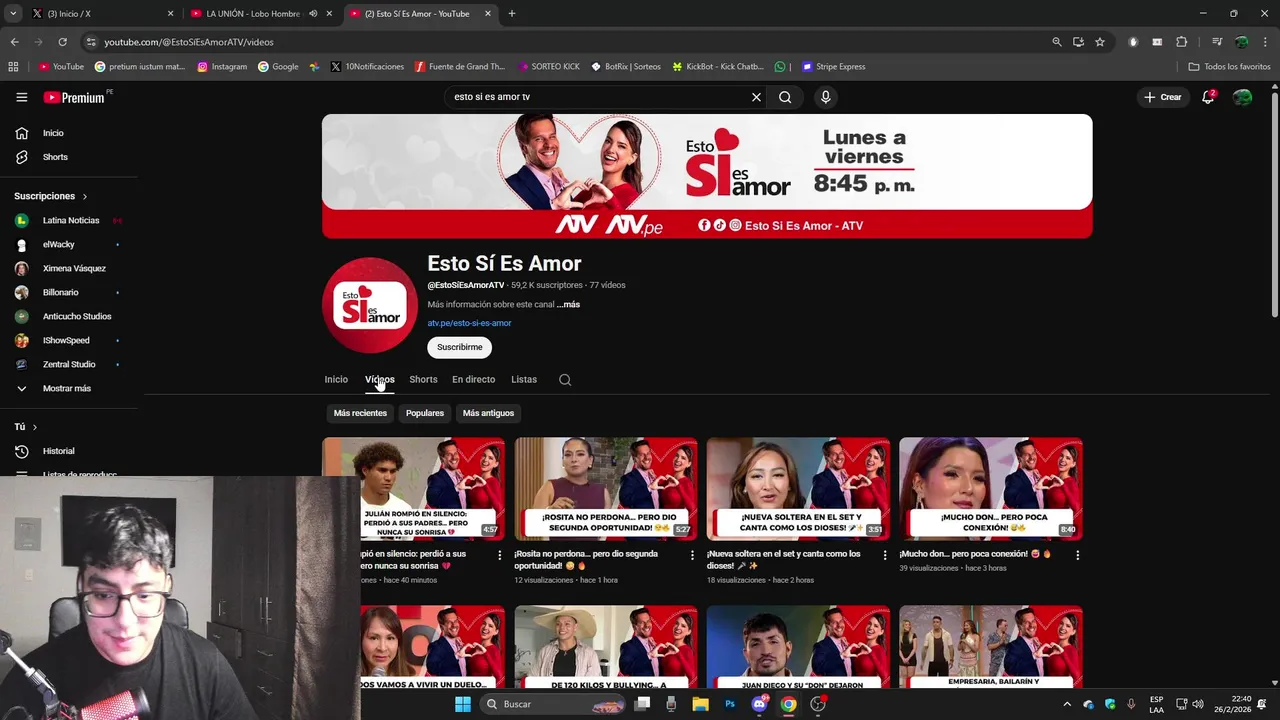Open Discord from the taskbar
This screenshot has width=1280, height=720.
759,704
